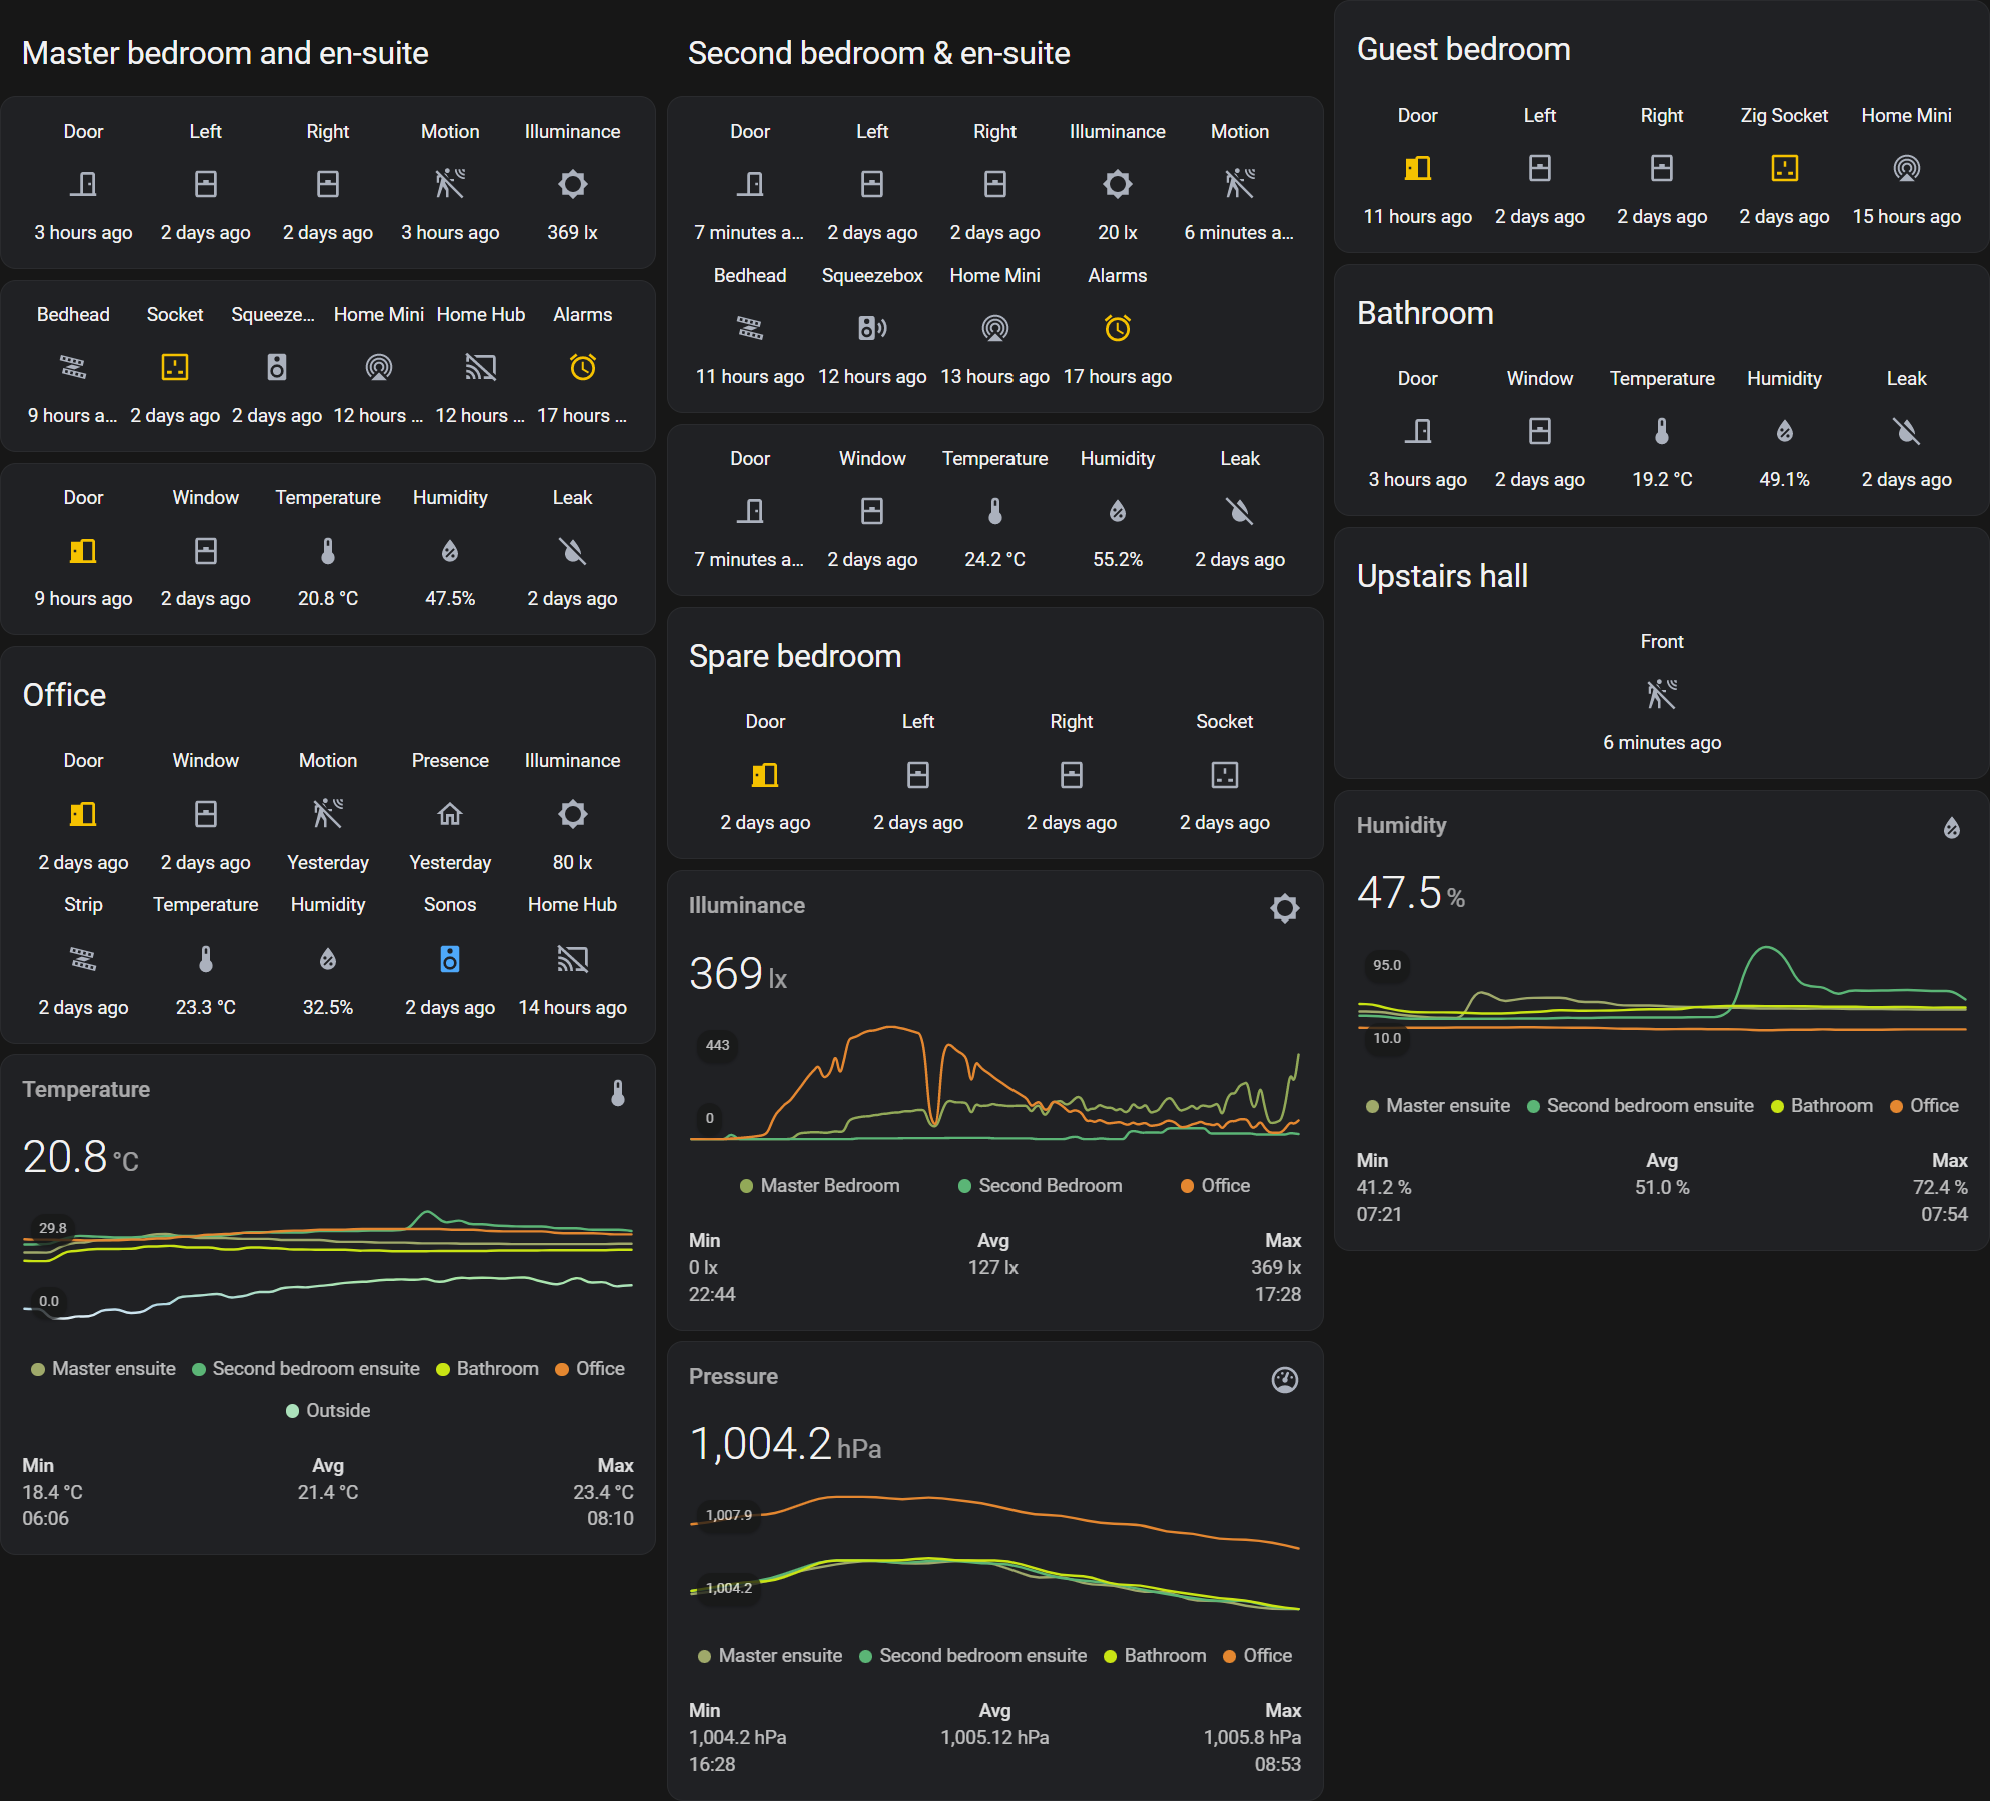Toggle the Master bedroom Bedhead light strip
The width and height of the screenshot is (1990, 1801).
(x=73, y=367)
